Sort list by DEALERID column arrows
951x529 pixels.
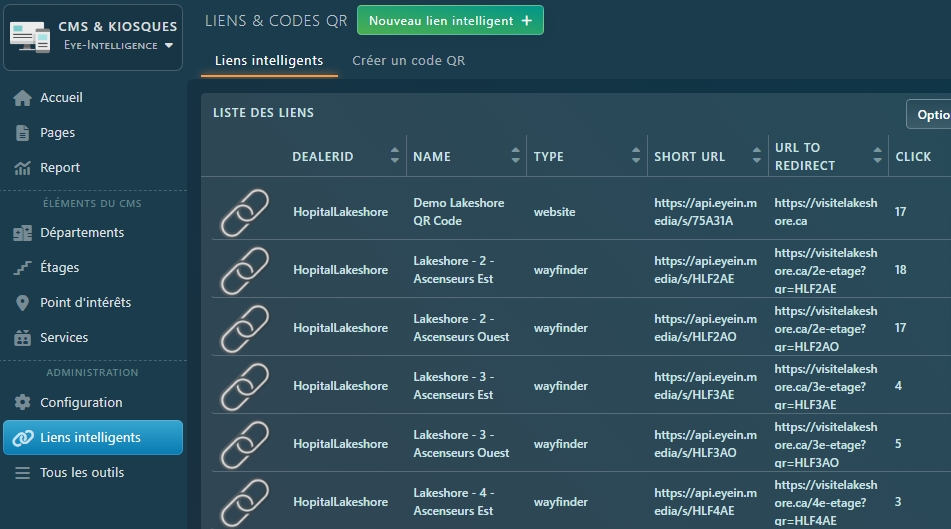pos(395,156)
